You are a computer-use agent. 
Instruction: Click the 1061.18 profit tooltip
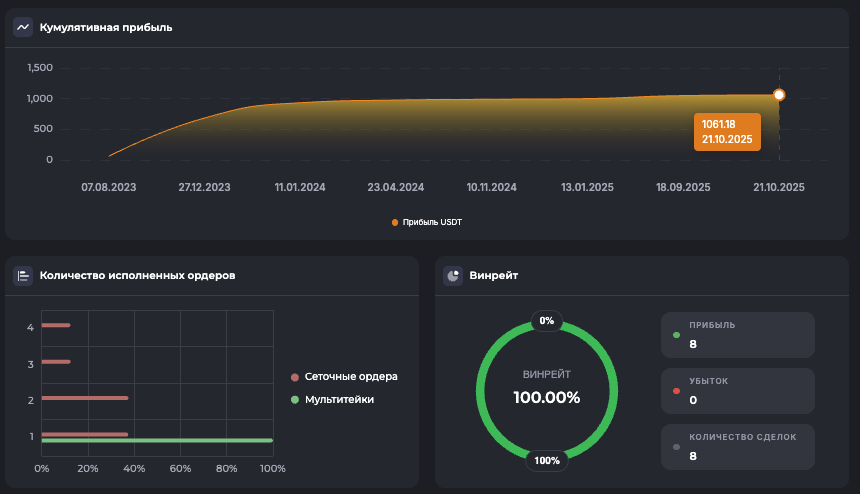(x=727, y=131)
